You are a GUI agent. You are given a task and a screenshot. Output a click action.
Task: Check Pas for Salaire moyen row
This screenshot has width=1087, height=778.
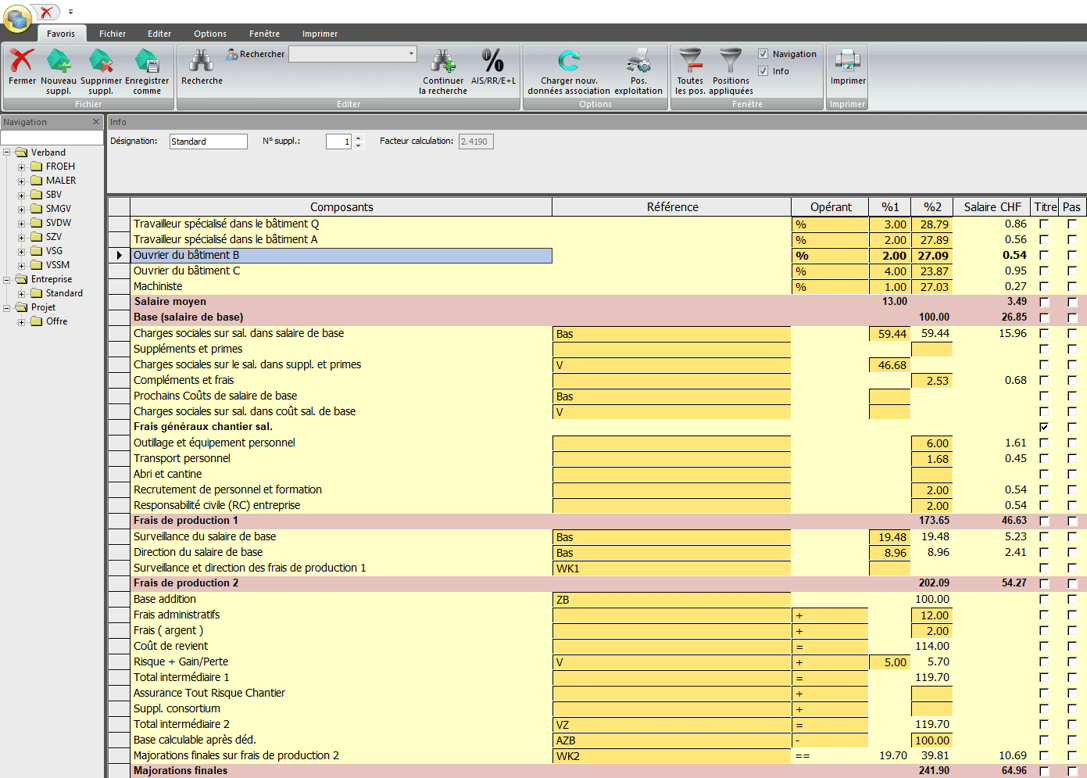1072,302
